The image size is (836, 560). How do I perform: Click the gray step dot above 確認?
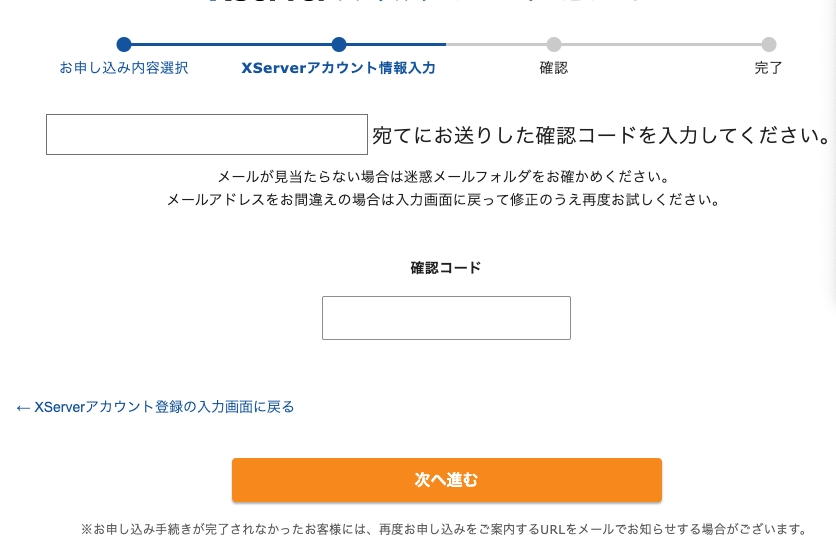pyautogui.click(x=554, y=44)
